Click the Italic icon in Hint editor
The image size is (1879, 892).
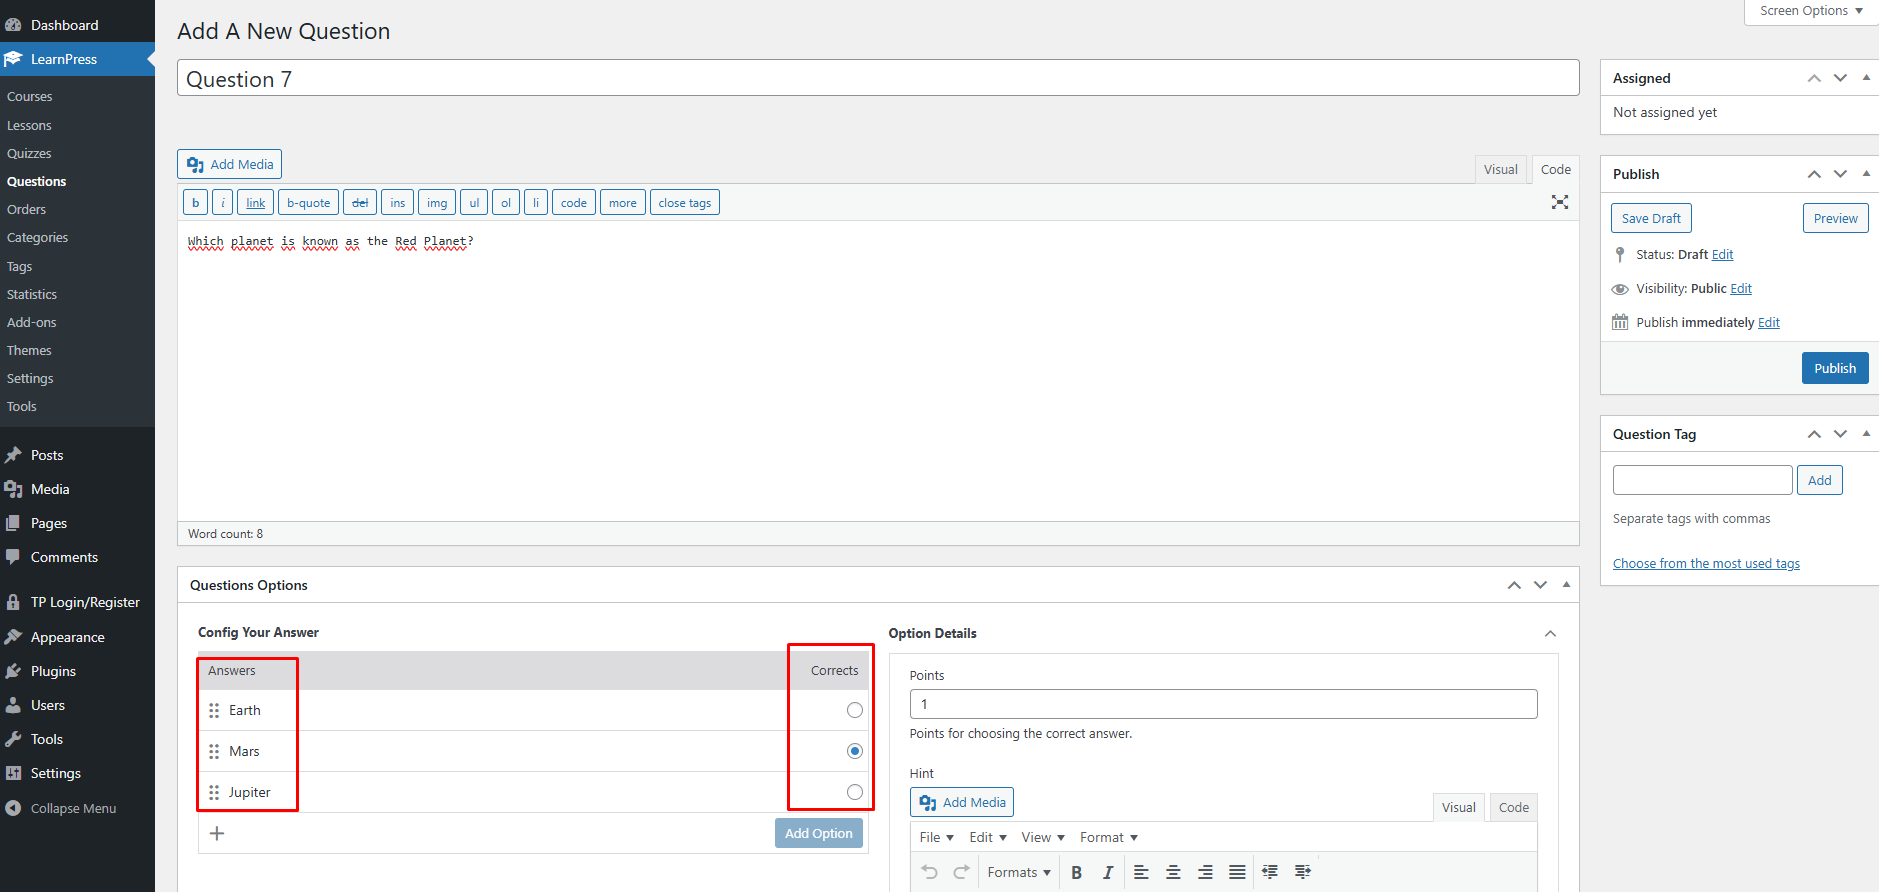coord(1108,872)
